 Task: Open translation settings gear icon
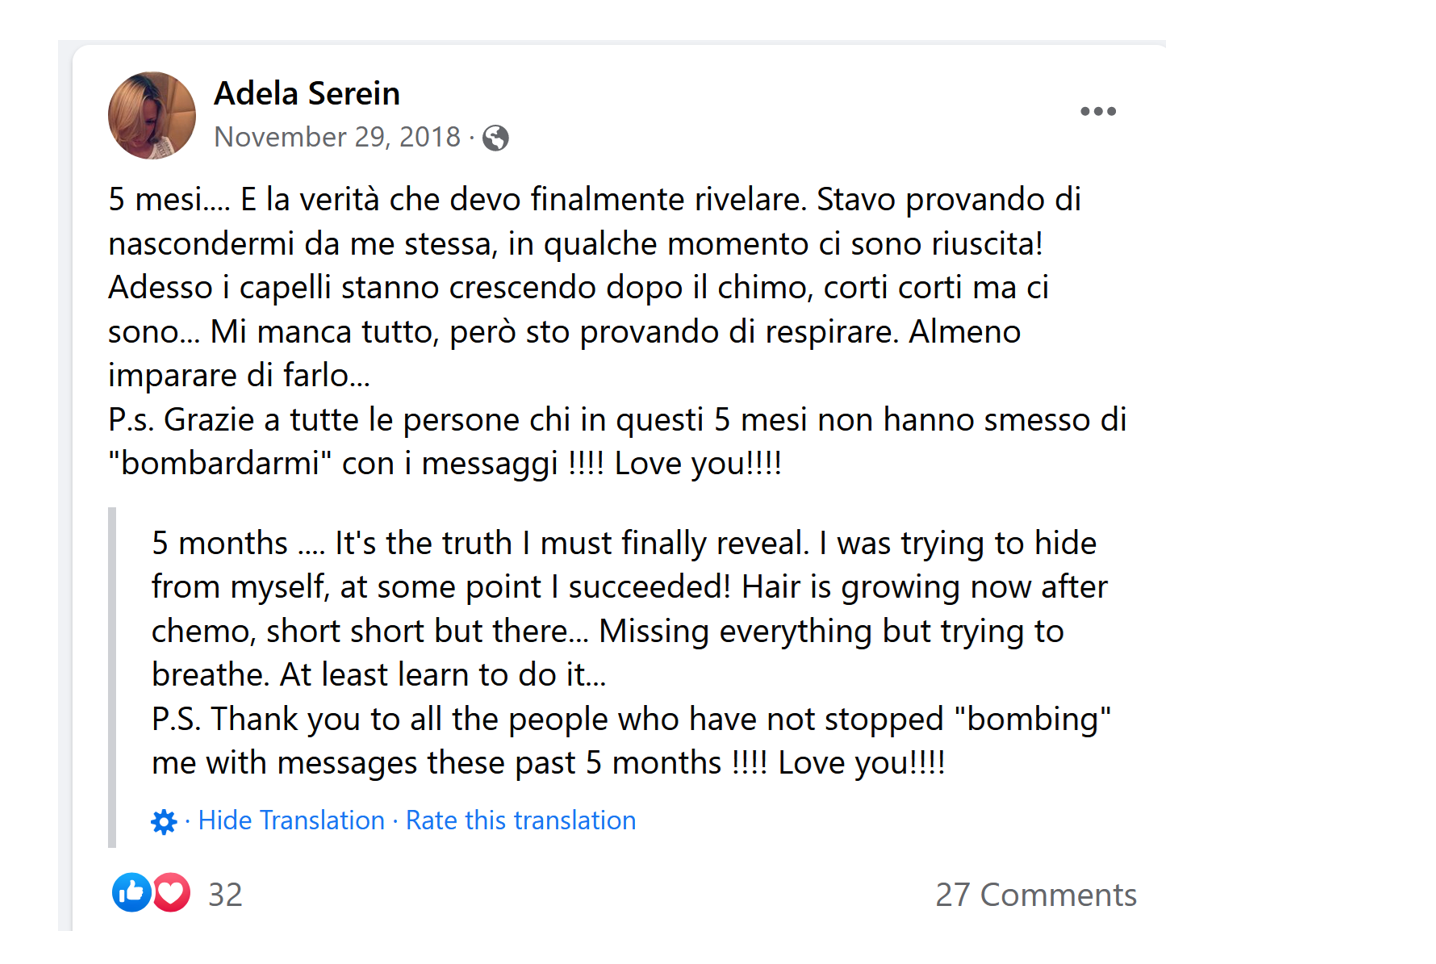tap(163, 821)
